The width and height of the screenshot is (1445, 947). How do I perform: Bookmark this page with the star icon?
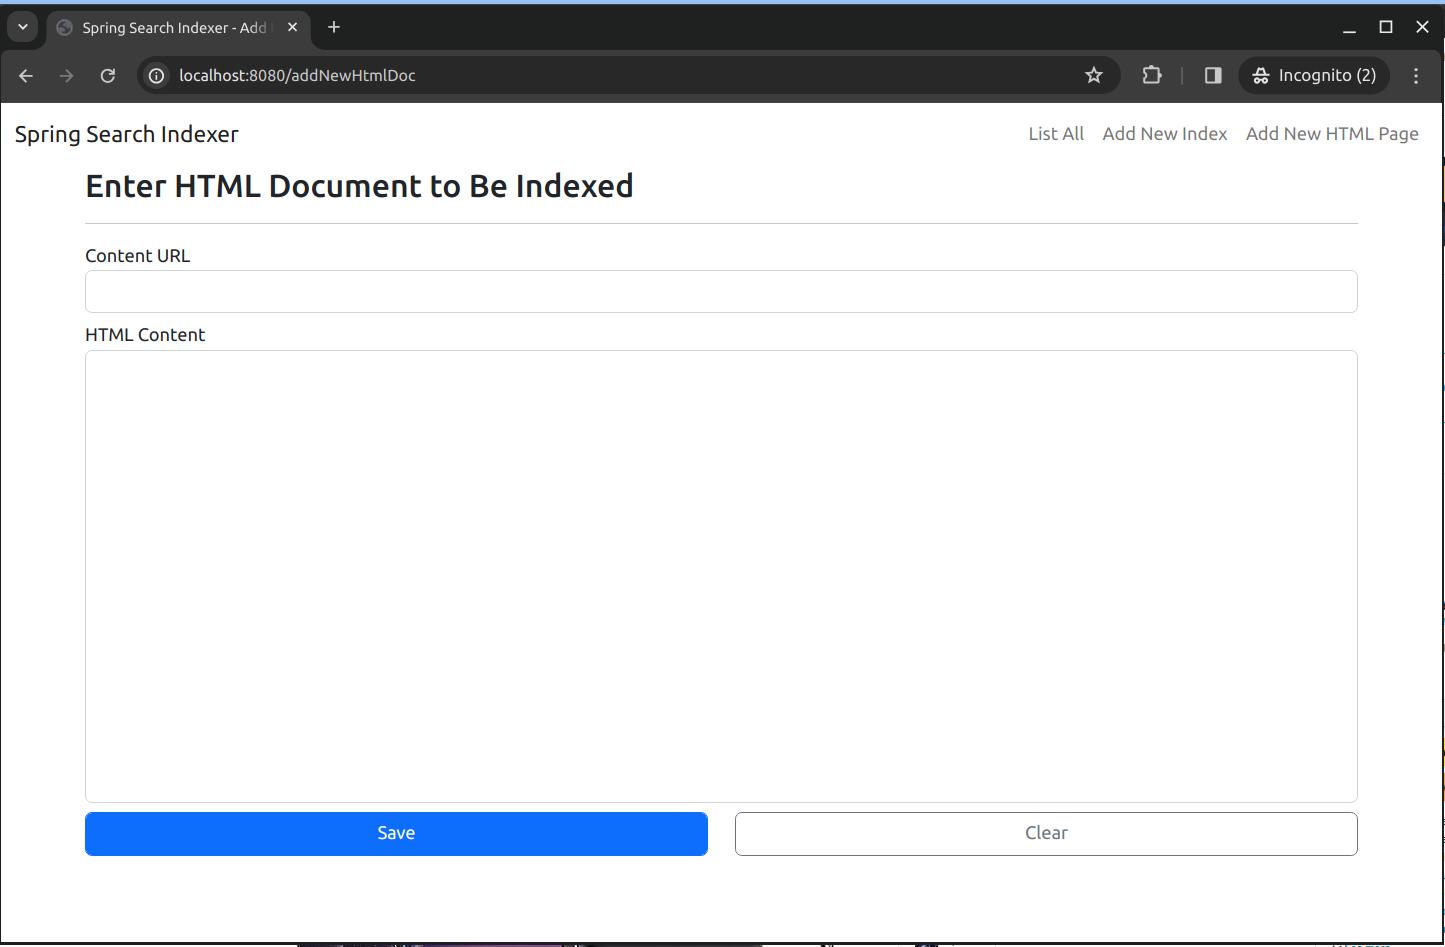click(1094, 76)
